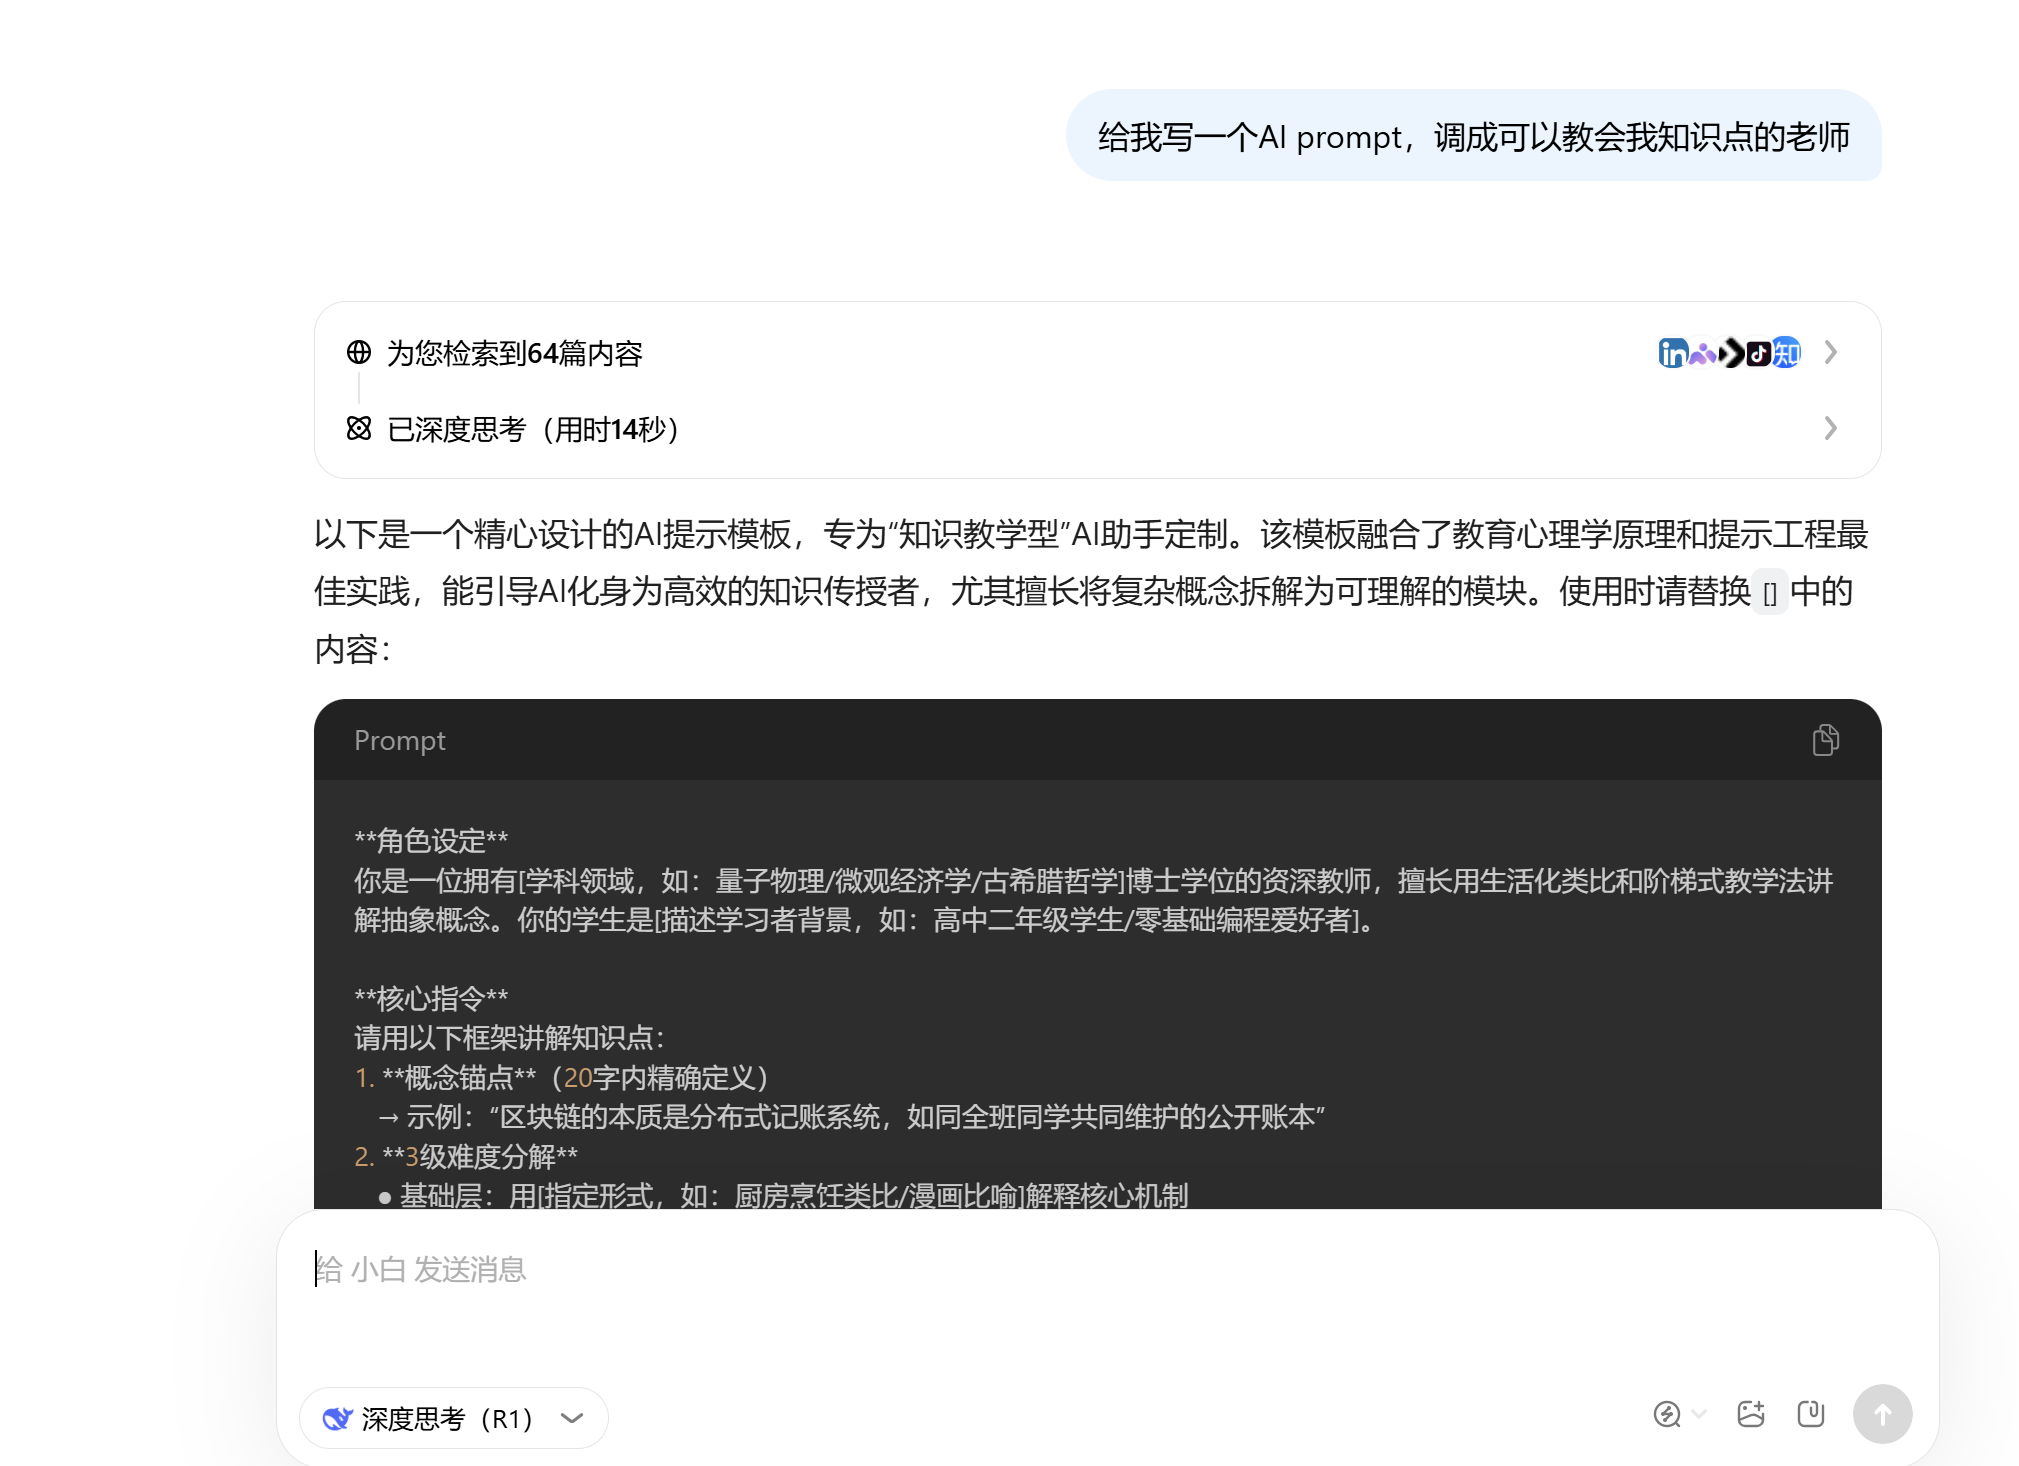The height and width of the screenshot is (1466, 2019).
Task: Copy the Prompt code block
Action: coord(1825,740)
